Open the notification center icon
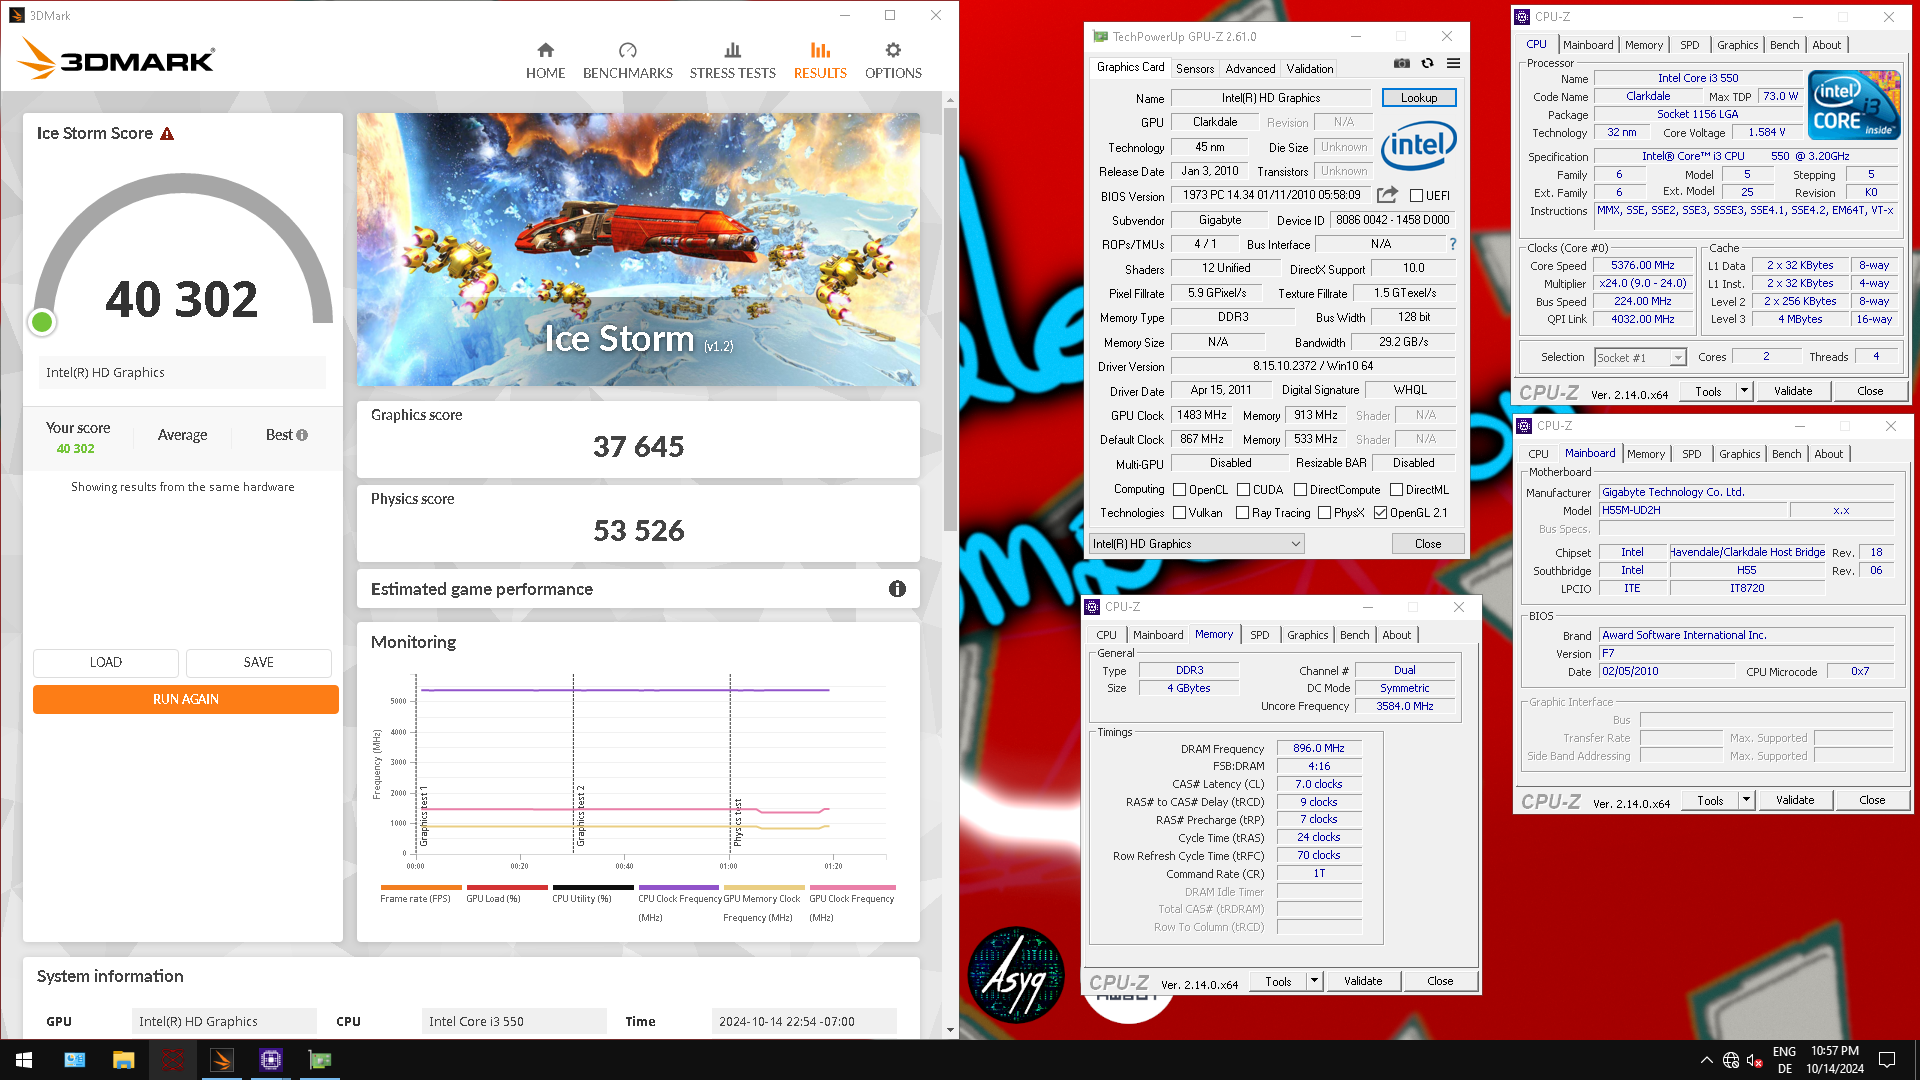This screenshot has height=1080, width=1920. pyautogui.click(x=1887, y=1060)
